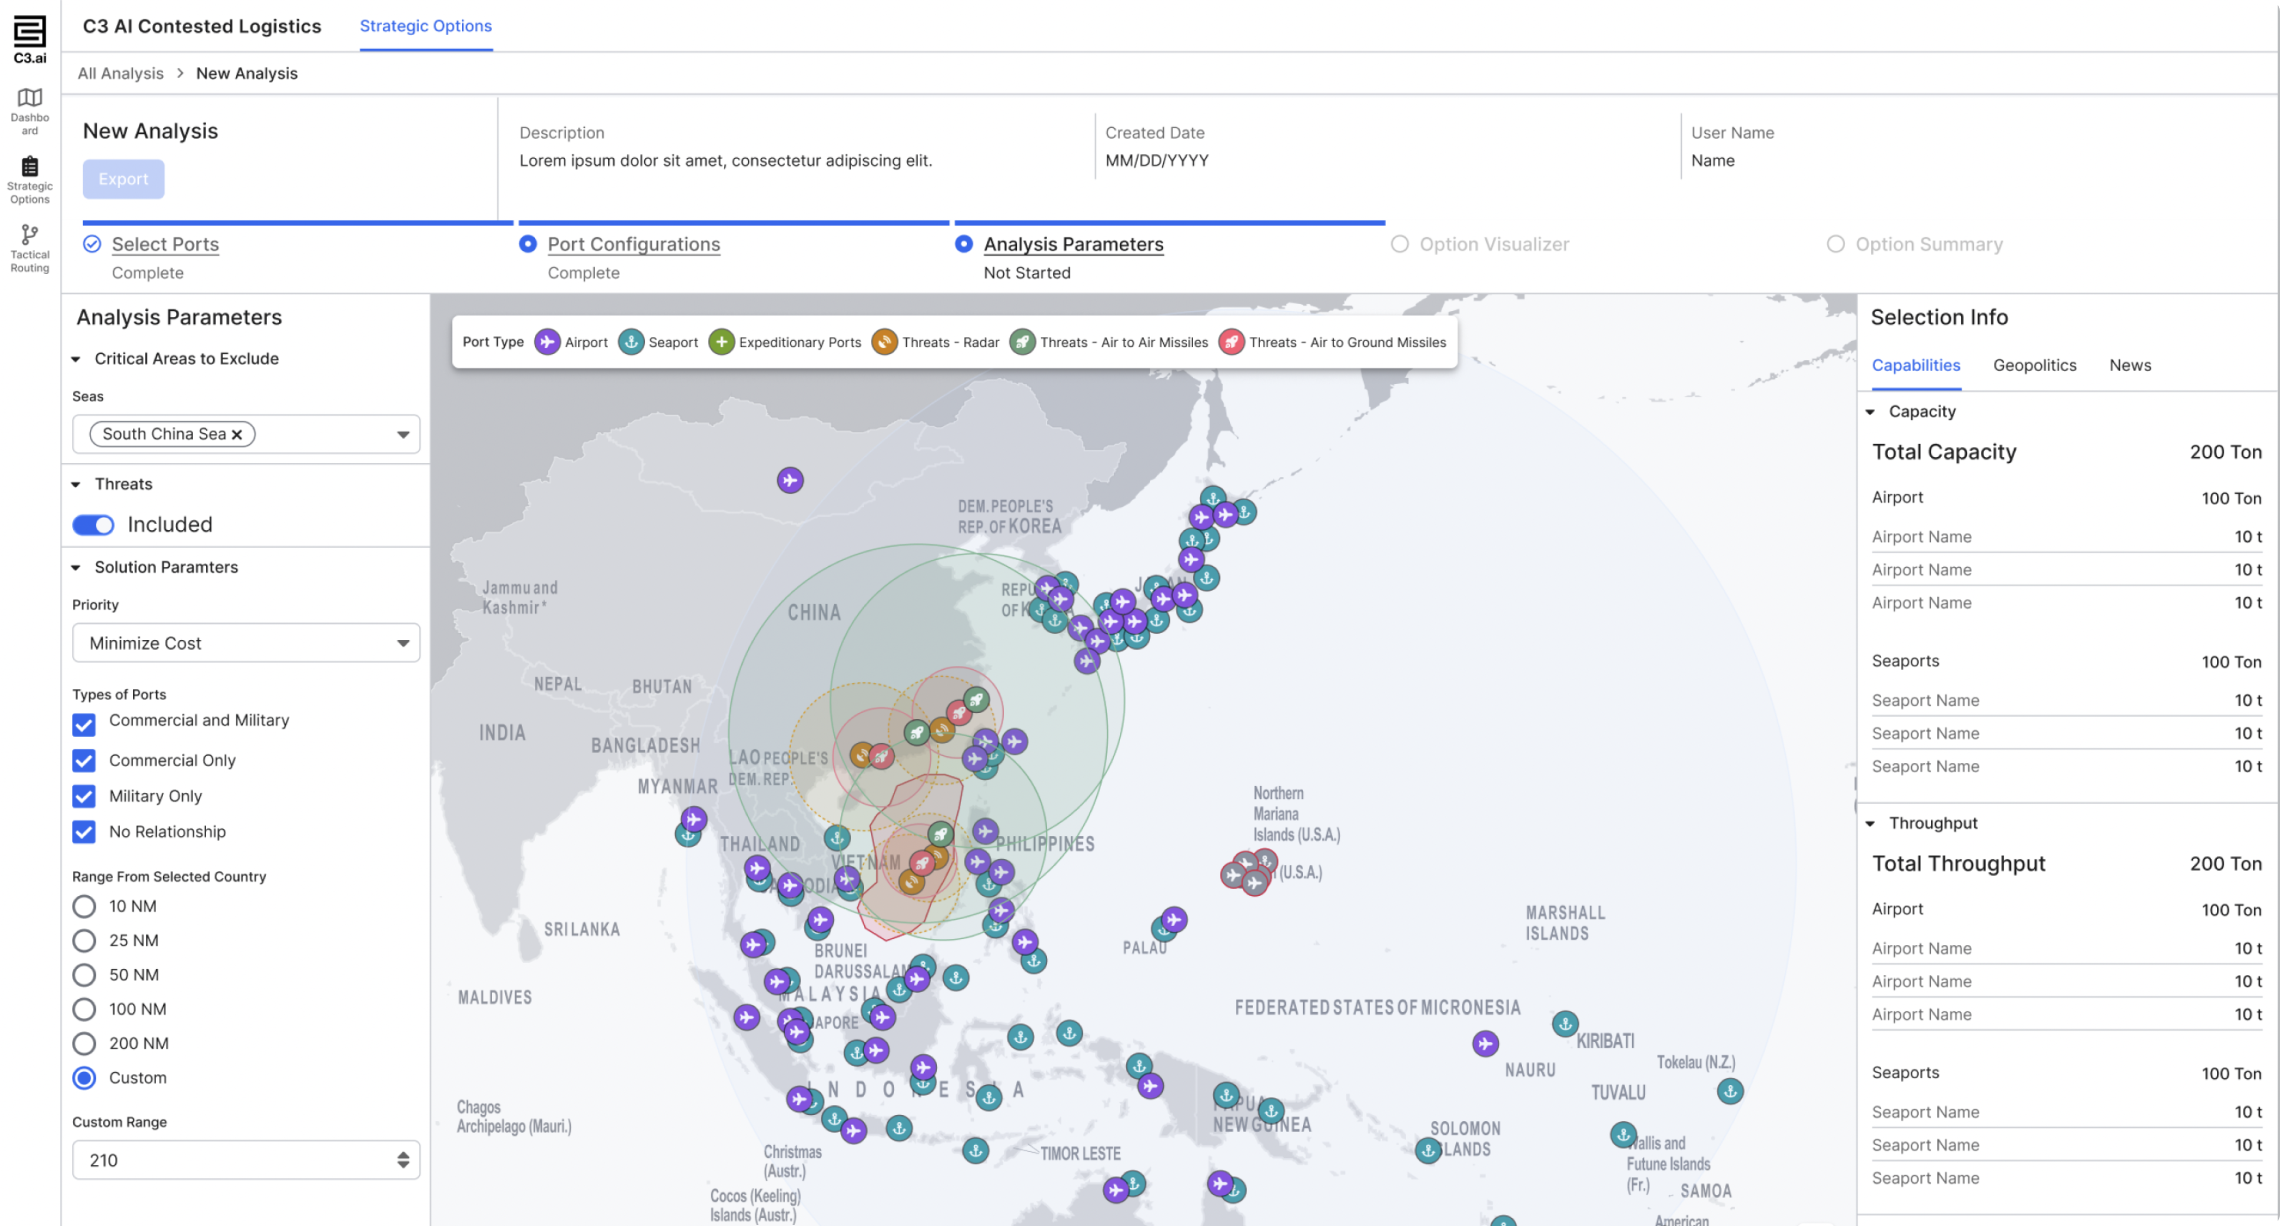Screen dimensions: 2280x1226
Task: Collapse Solution Paramters section
Action: pos(76,567)
